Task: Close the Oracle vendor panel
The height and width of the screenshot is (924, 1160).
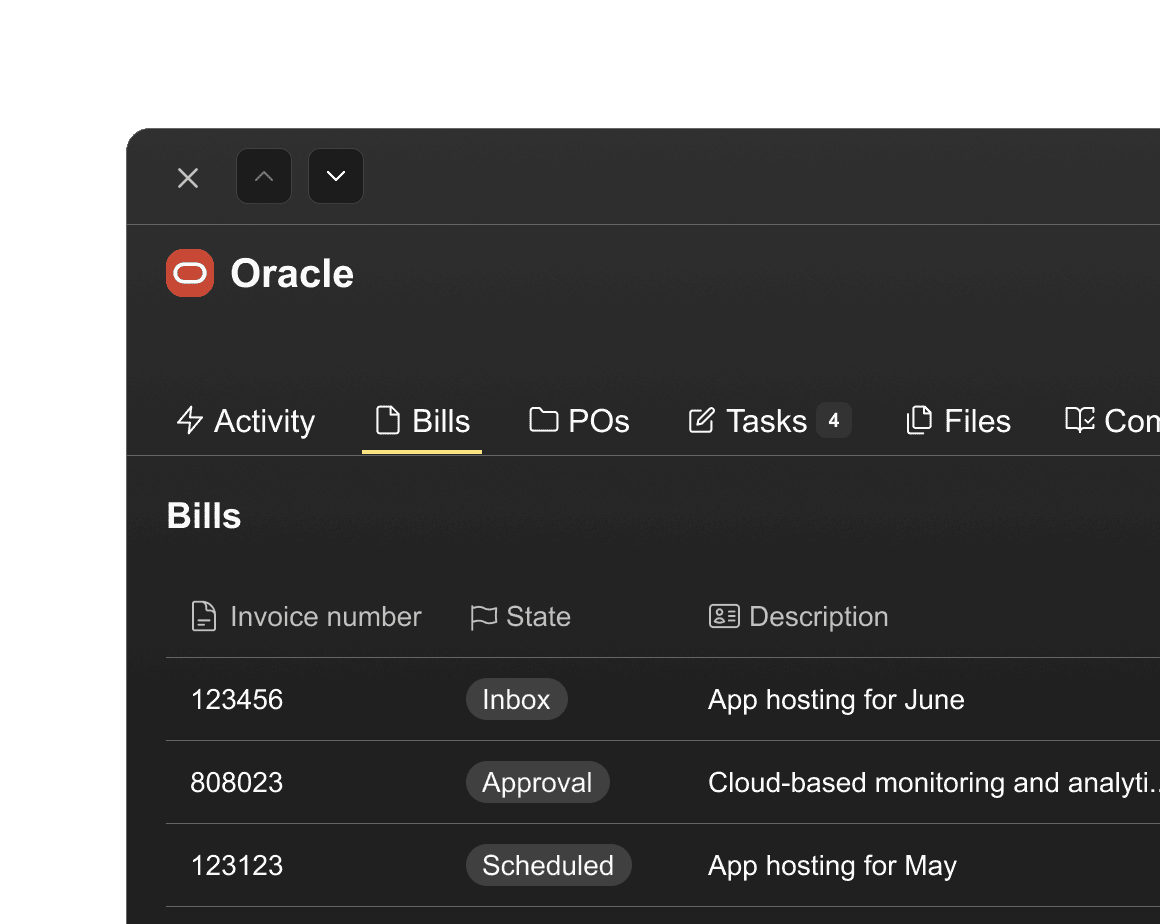Action: [188, 178]
